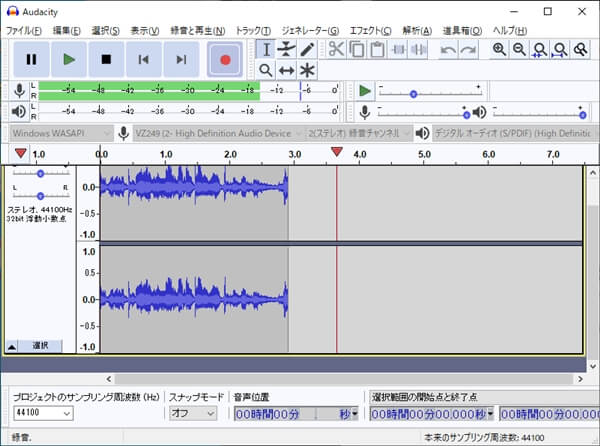The height and width of the screenshot is (446, 600).
Task: Skip to end of the track
Action: click(181, 60)
